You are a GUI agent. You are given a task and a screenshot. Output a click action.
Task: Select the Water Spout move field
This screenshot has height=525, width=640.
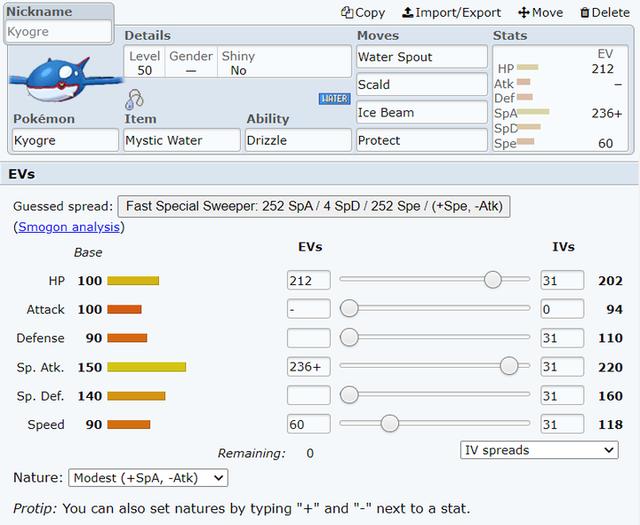(x=422, y=56)
